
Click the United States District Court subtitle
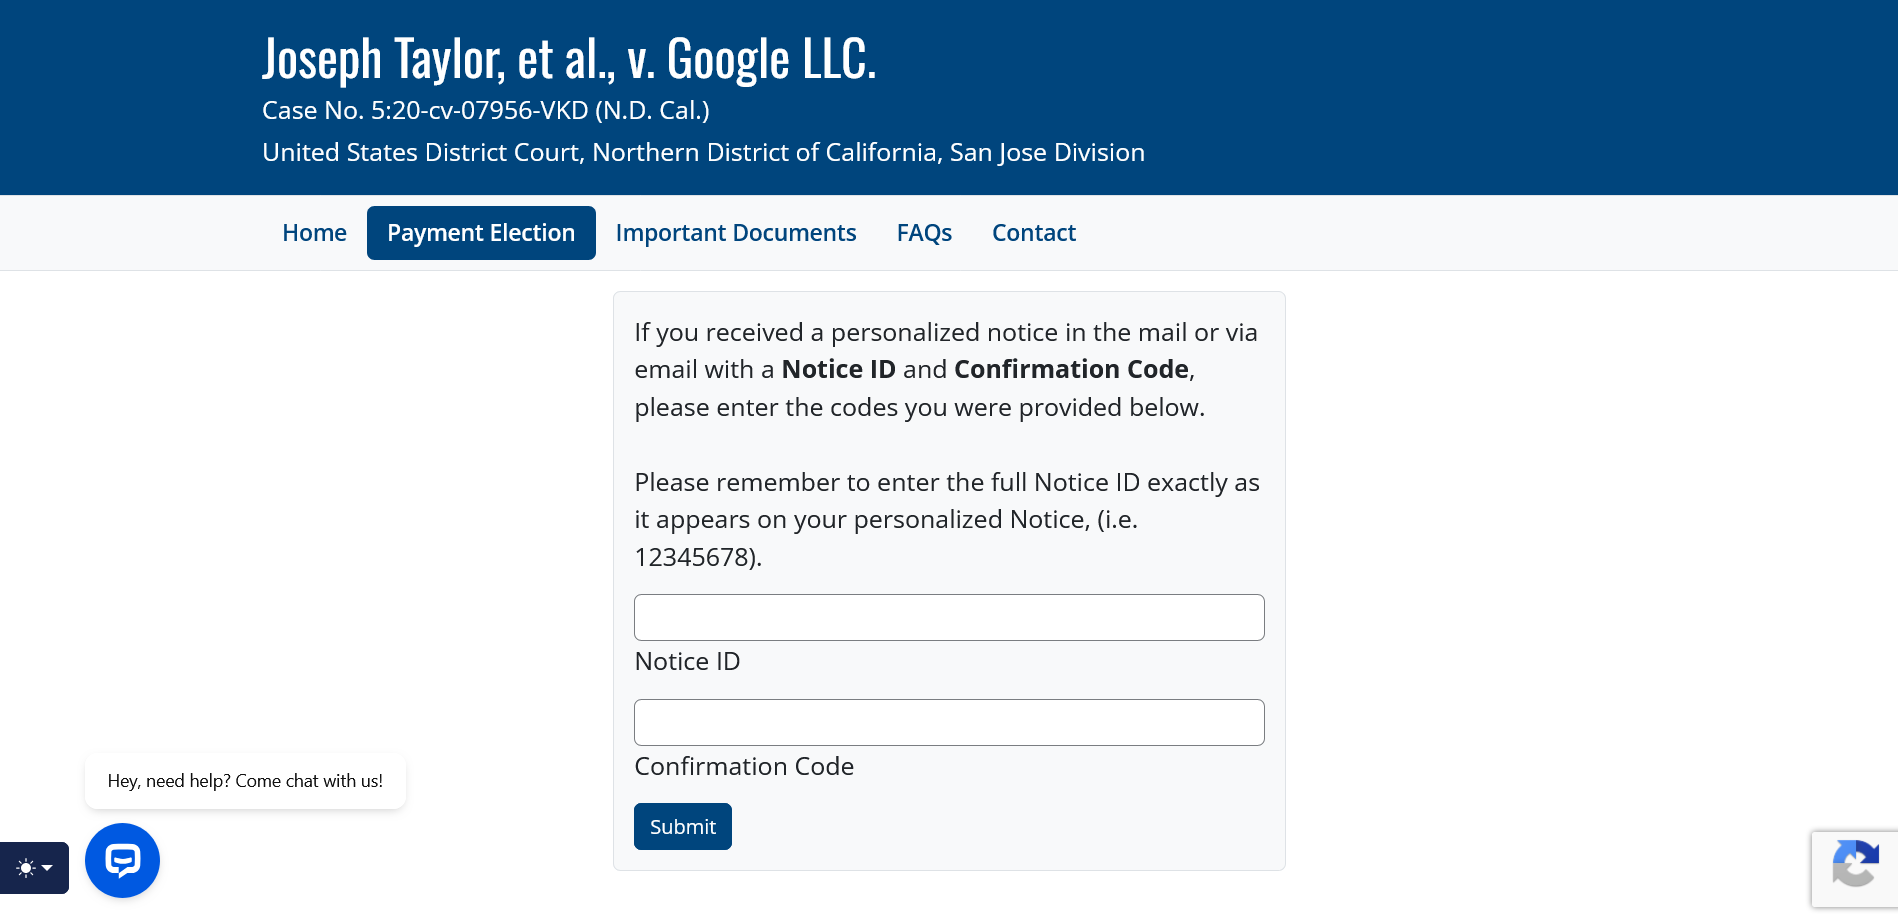tap(703, 153)
